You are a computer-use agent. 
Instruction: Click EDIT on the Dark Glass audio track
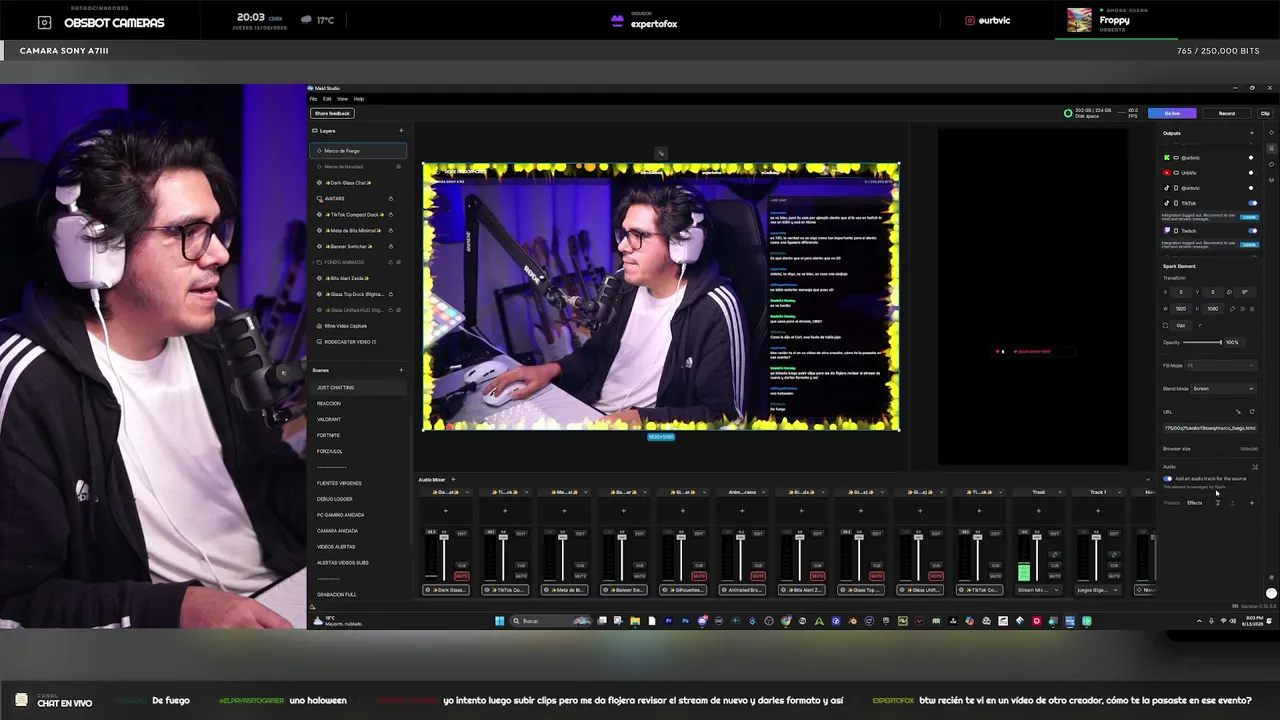(x=462, y=534)
